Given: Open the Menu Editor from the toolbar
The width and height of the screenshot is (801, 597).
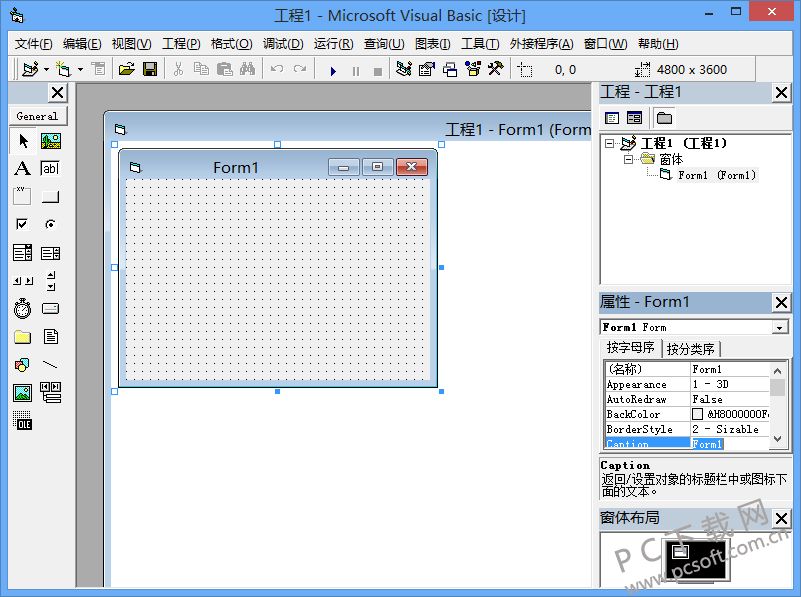Looking at the screenshot, I should (x=97, y=69).
